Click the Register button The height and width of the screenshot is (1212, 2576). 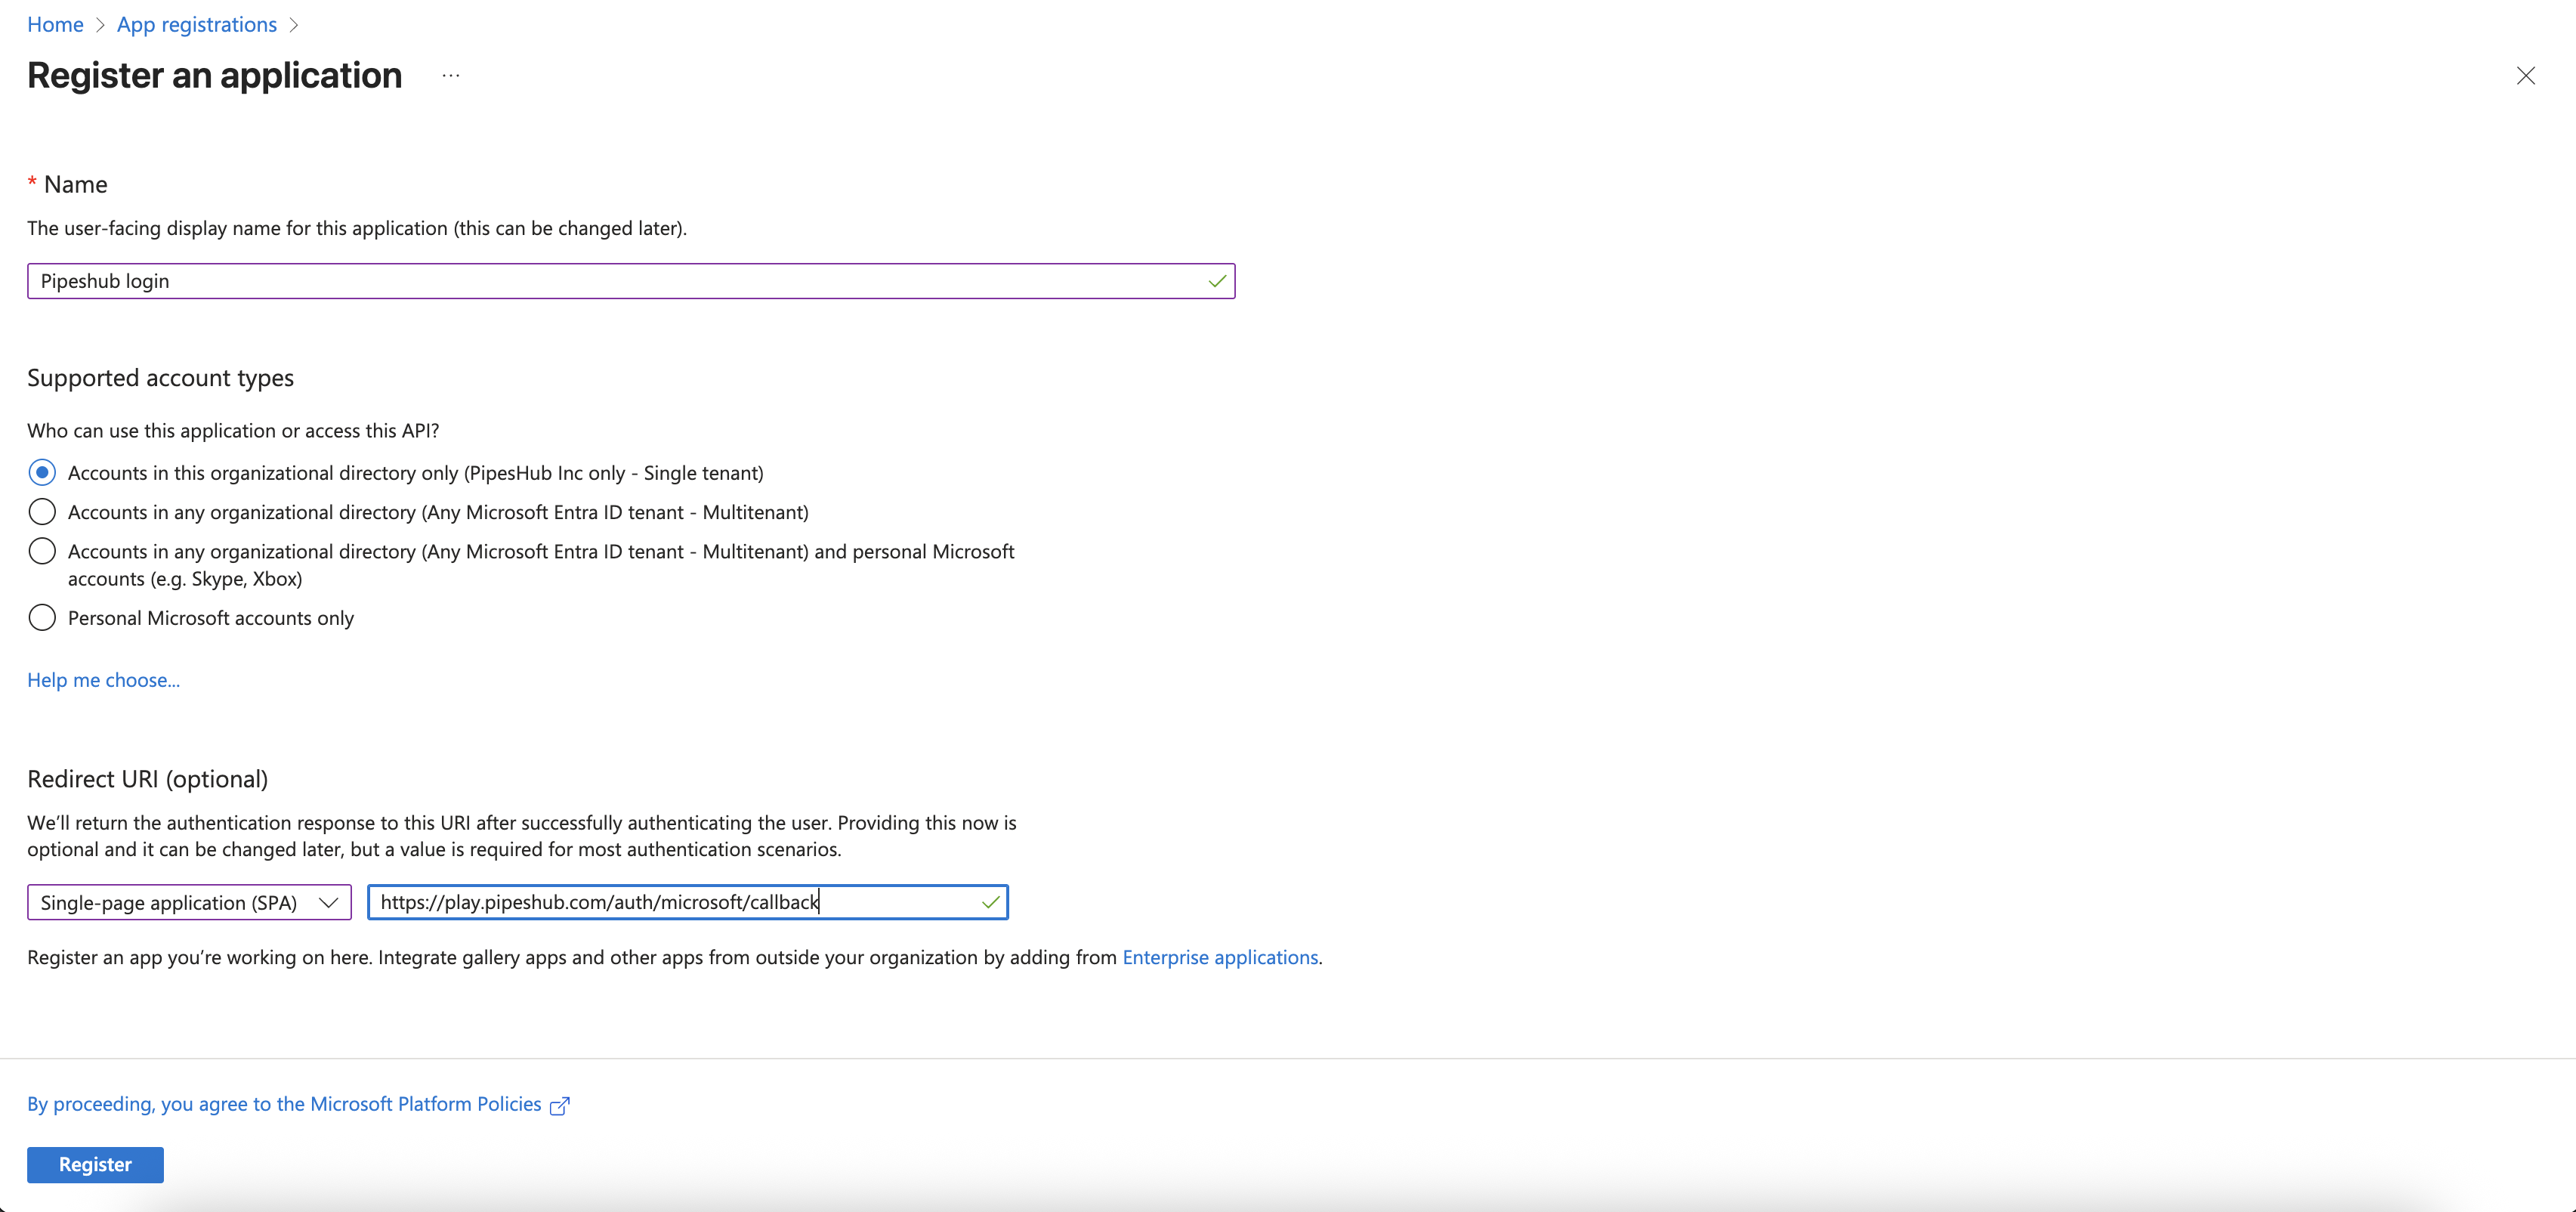95,1164
